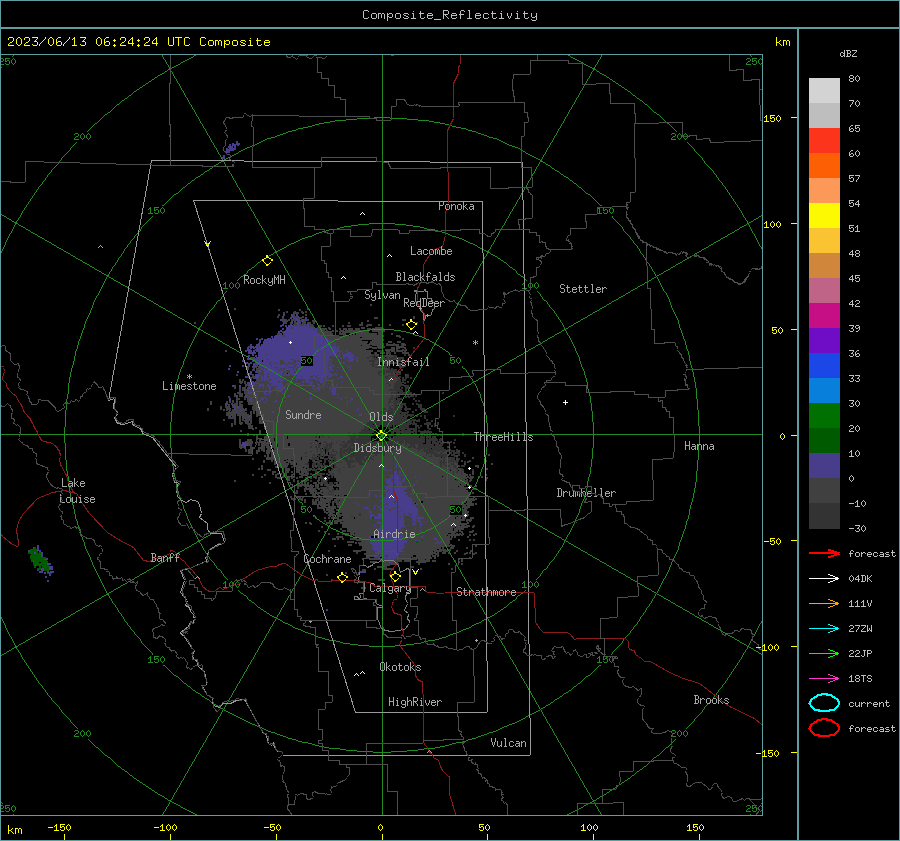Click the red 60-65 dBZ color swatch
The image size is (900, 841).
coord(824,141)
